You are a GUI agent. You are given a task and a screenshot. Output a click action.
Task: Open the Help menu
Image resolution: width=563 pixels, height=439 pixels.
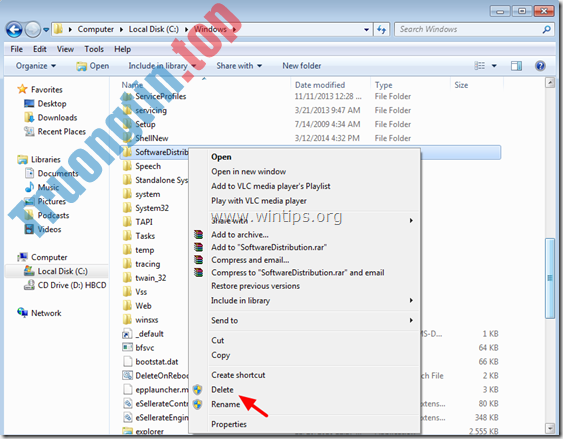click(122, 49)
